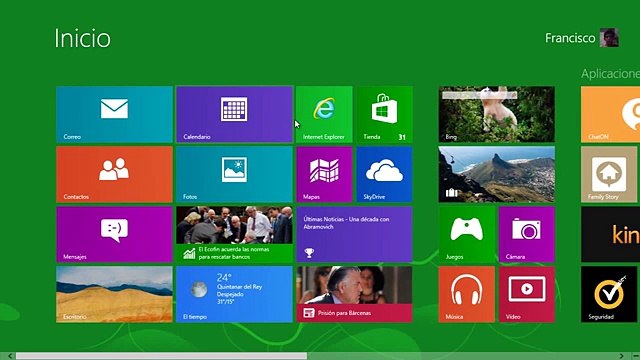Open the ChatON tile
This screenshot has height=360, width=640.
point(610,114)
